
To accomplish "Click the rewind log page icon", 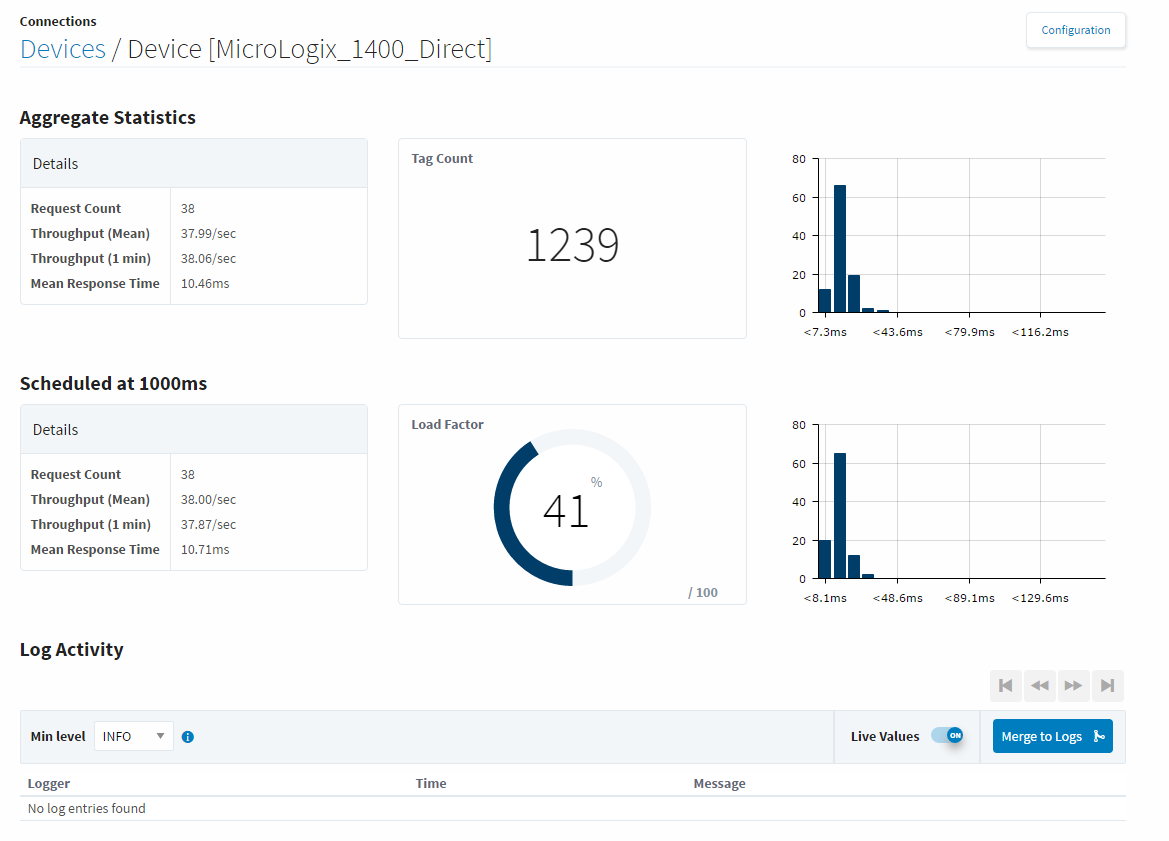I will [x=1040, y=686].
